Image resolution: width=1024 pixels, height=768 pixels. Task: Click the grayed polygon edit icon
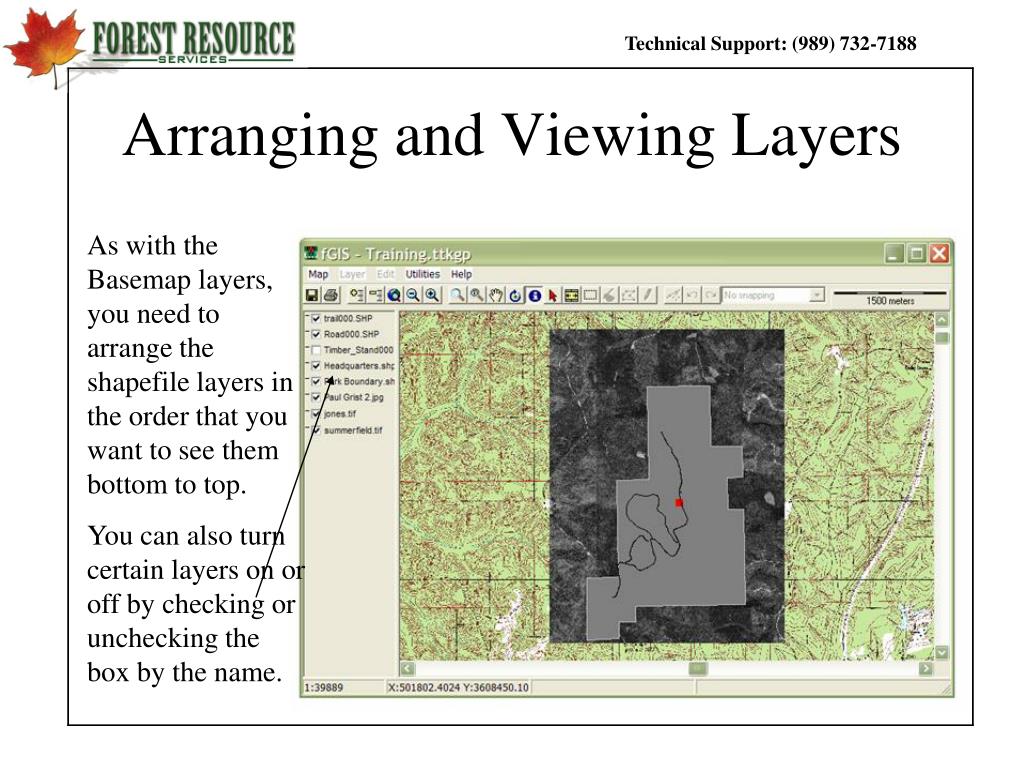tap(628, 295)
